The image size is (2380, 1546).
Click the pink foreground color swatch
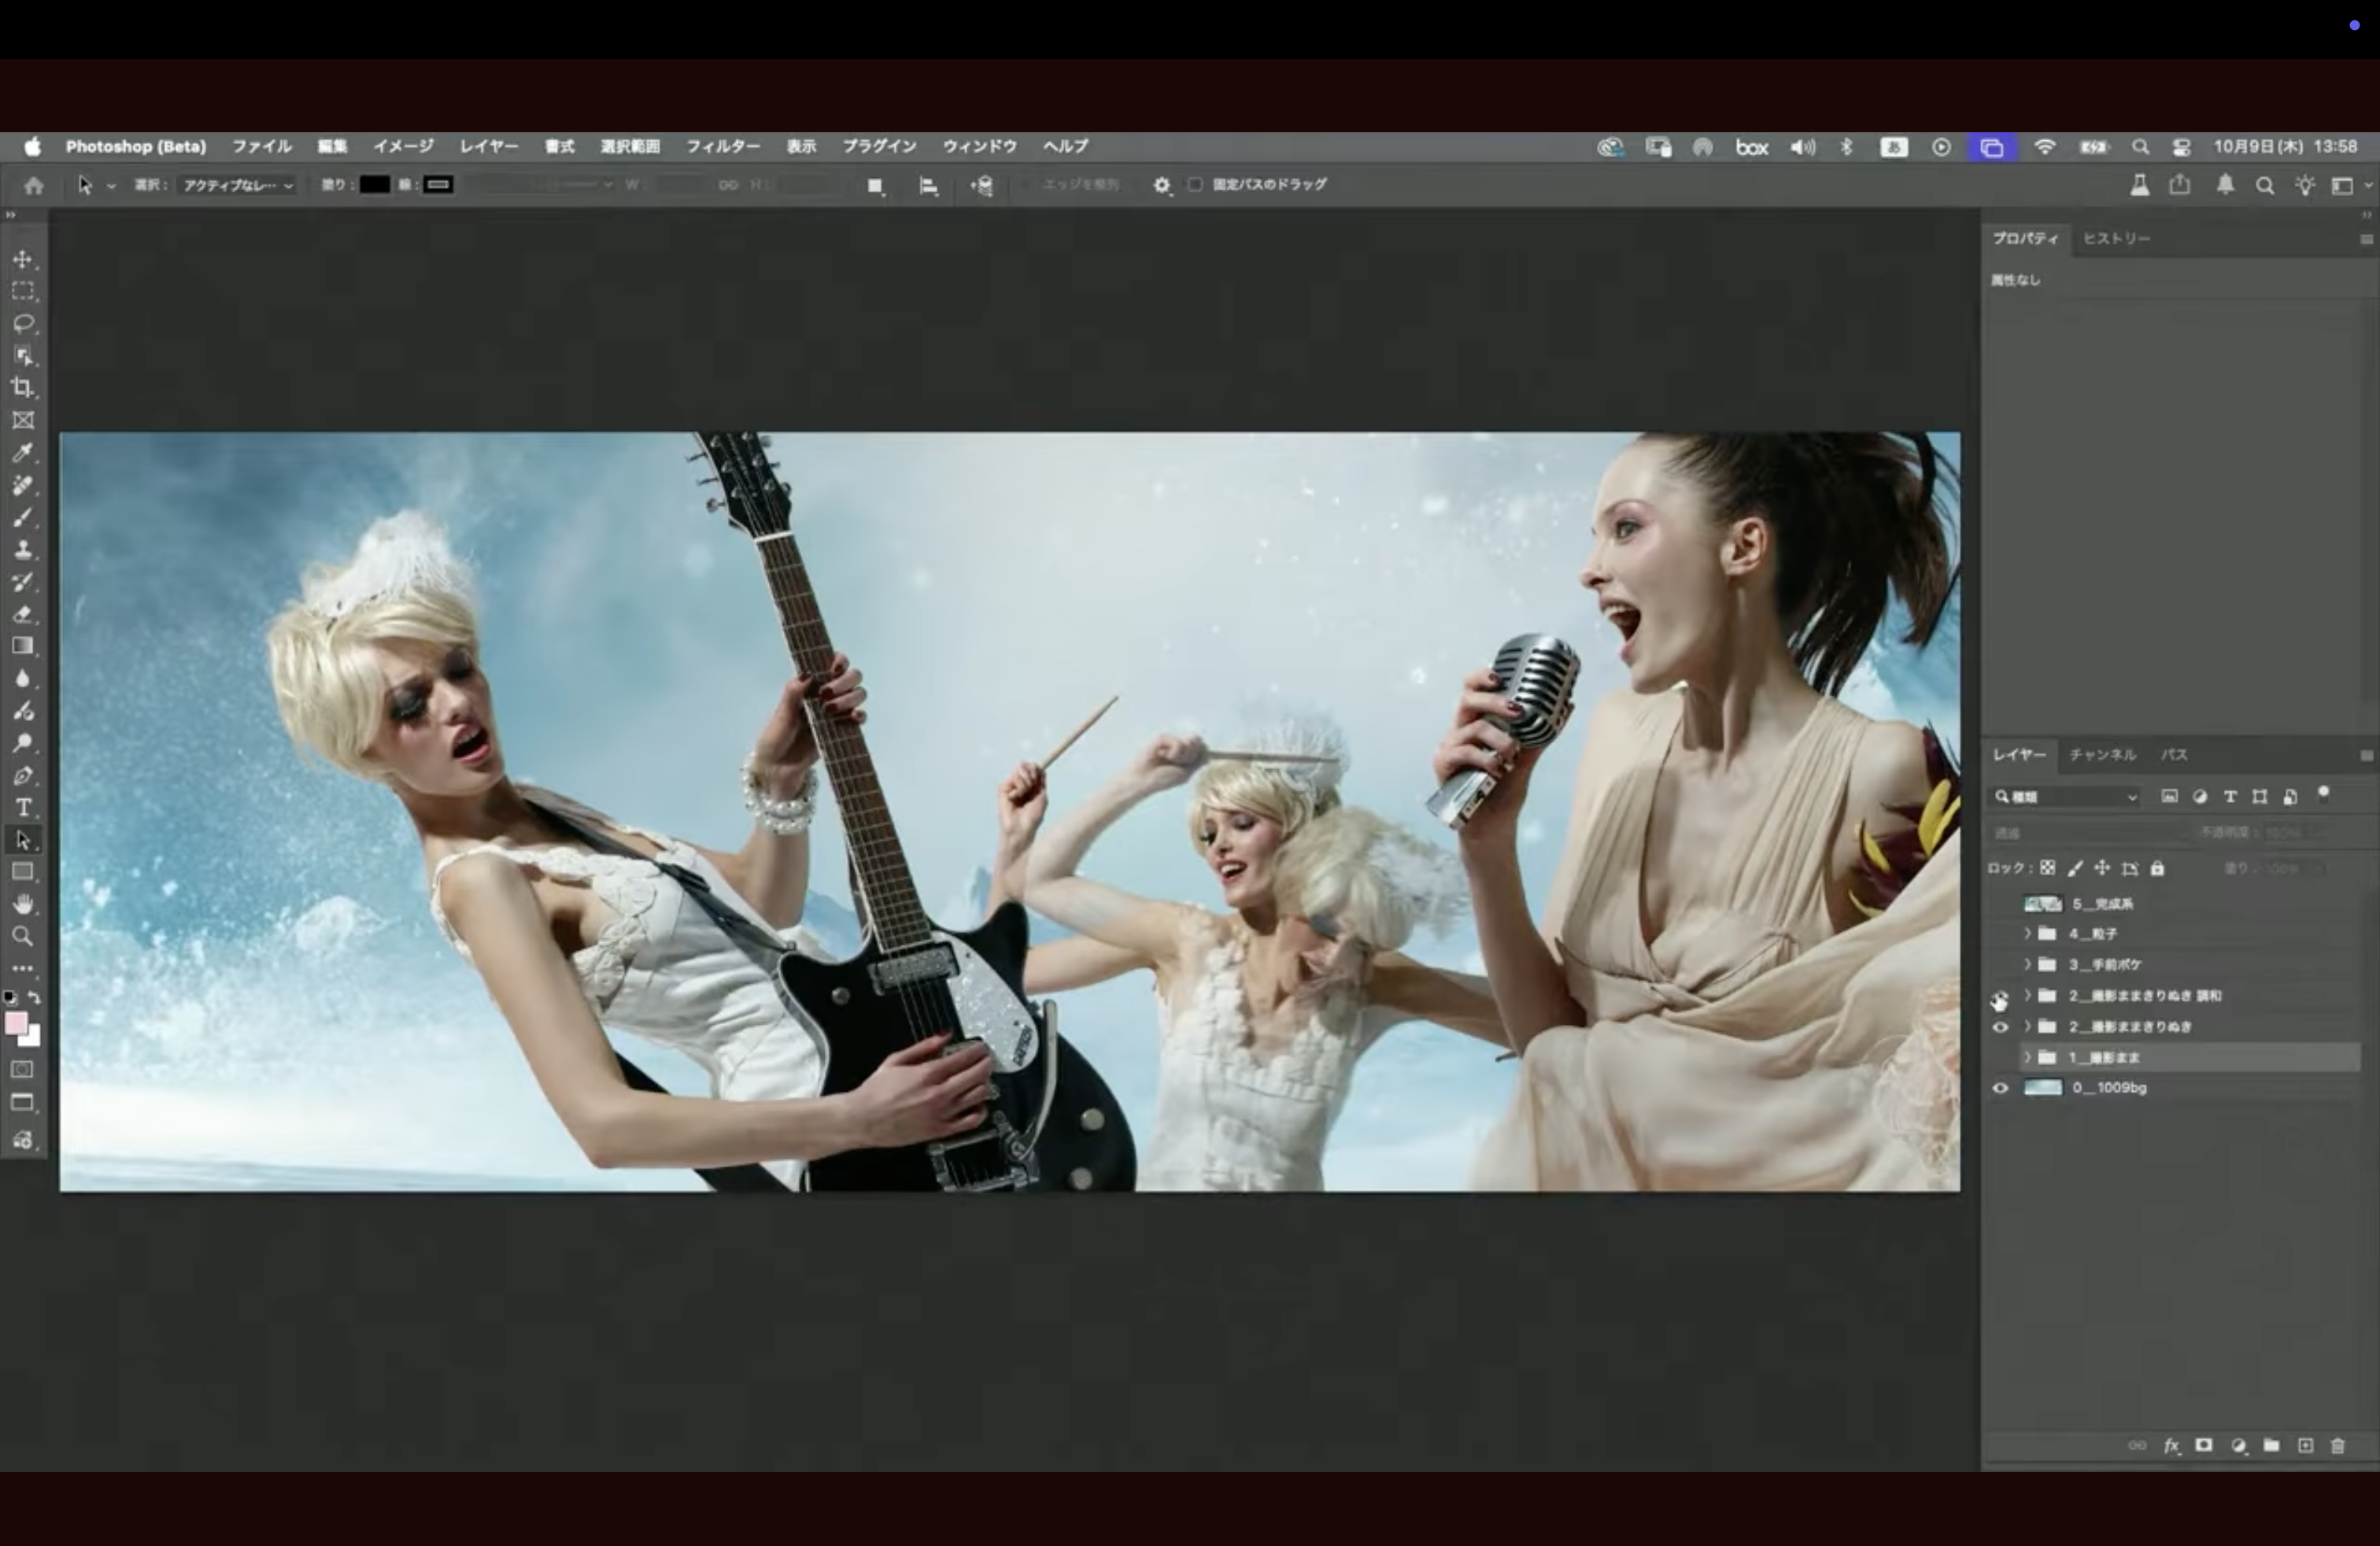point(15,1023)
